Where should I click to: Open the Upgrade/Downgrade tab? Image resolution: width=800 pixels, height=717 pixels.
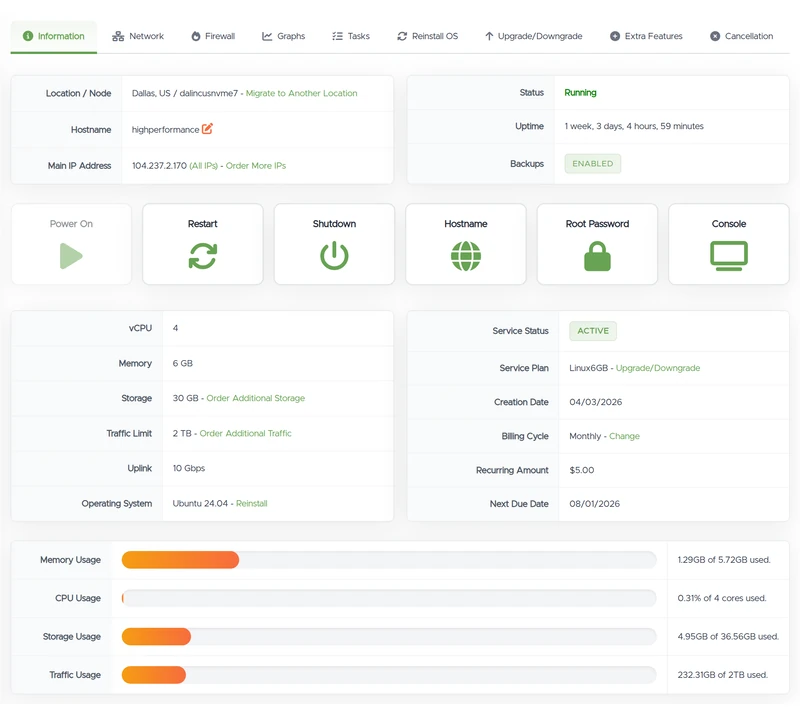click(x=533, y=36)
